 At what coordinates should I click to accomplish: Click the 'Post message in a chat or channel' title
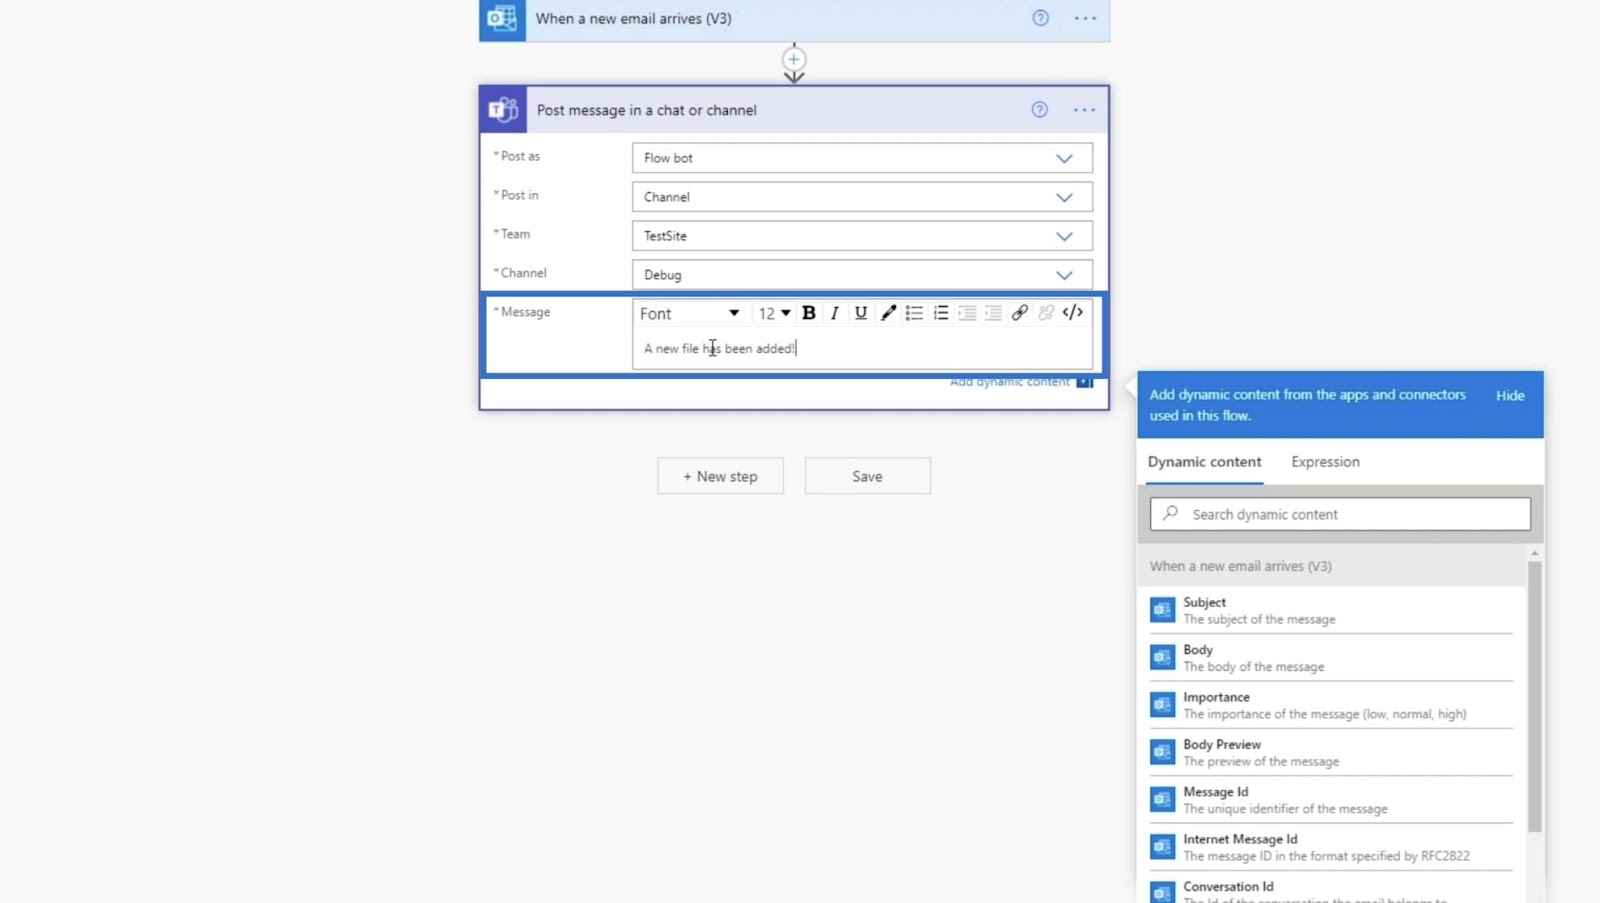tap(646, 110)
